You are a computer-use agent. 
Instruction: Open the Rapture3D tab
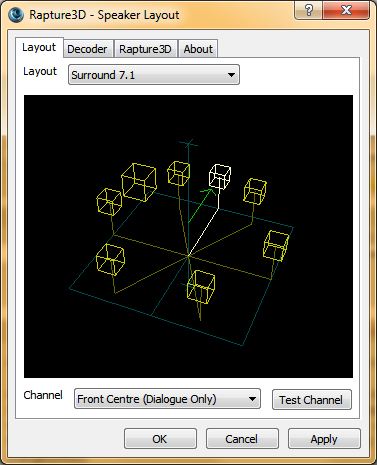coord(145,49)
